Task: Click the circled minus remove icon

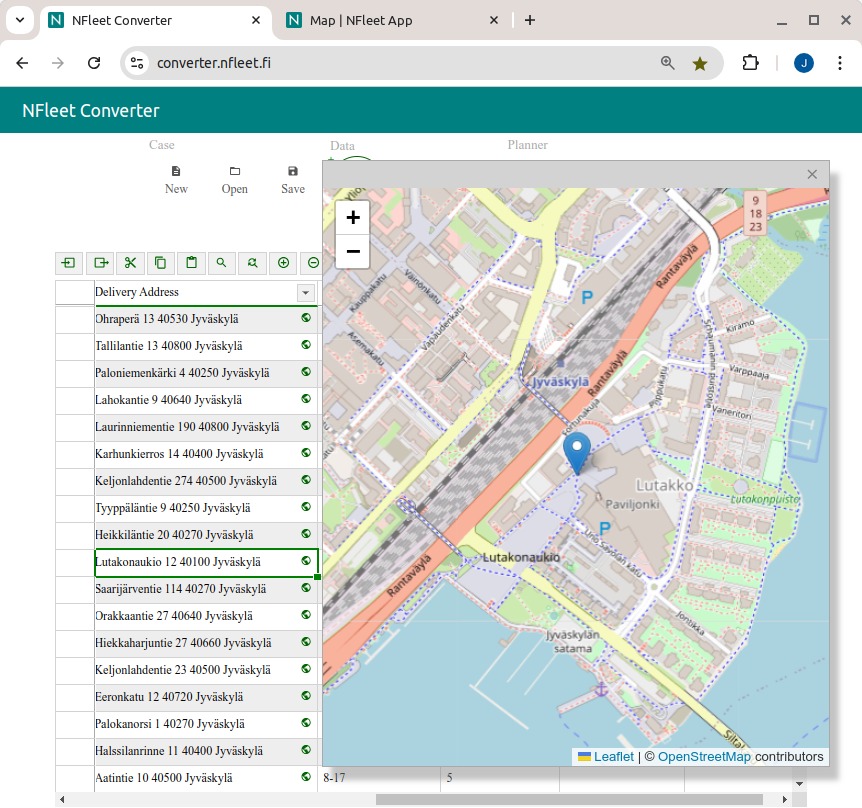Action: 313,263
